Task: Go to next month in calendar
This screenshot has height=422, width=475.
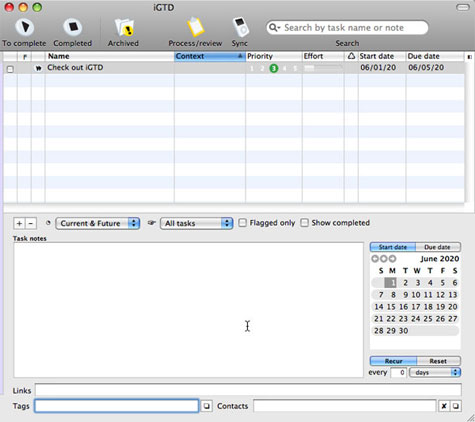Action: (x=392, y=259)
